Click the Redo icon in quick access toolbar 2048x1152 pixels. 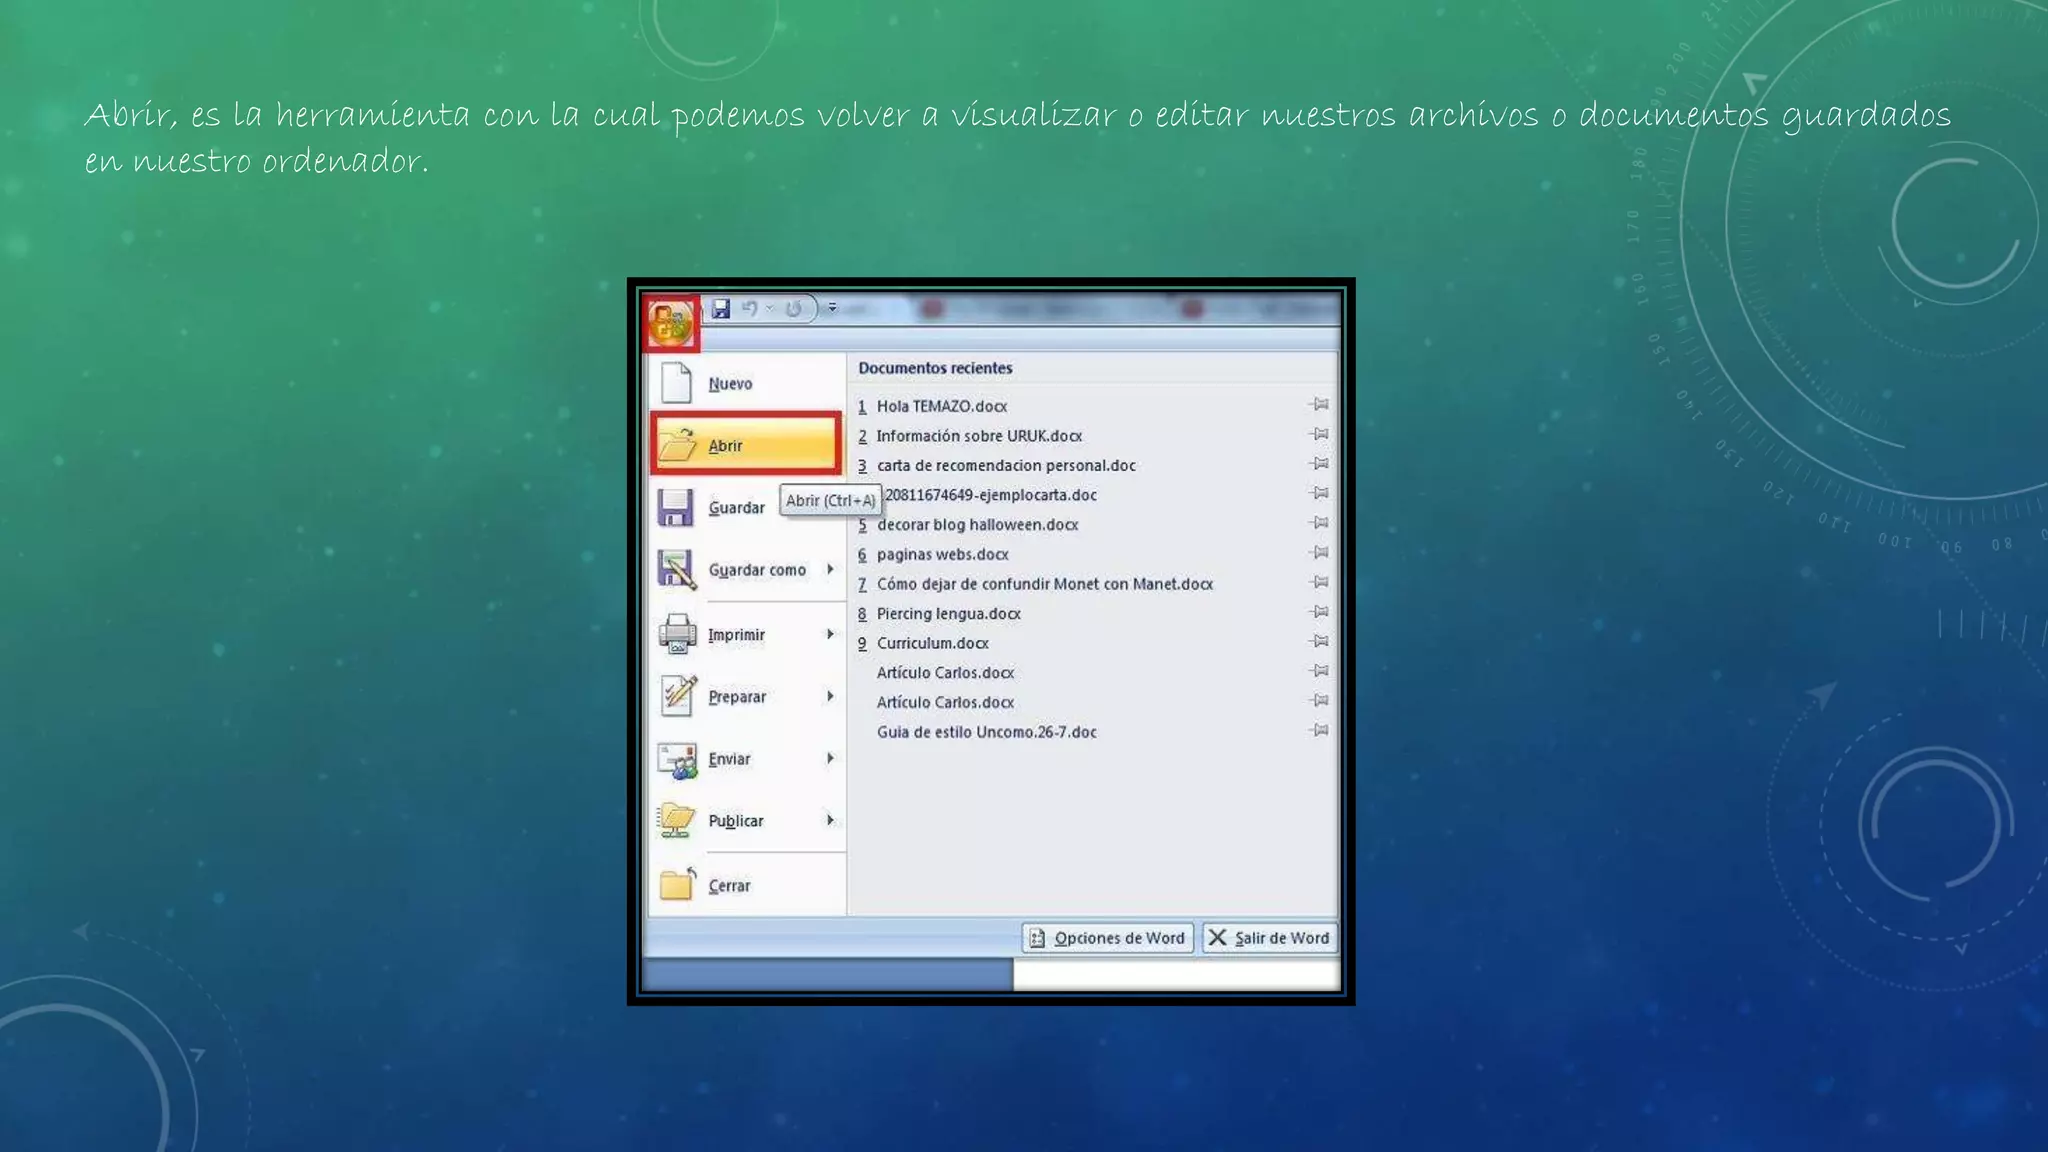pyautogui.click(x=794, y=309)
